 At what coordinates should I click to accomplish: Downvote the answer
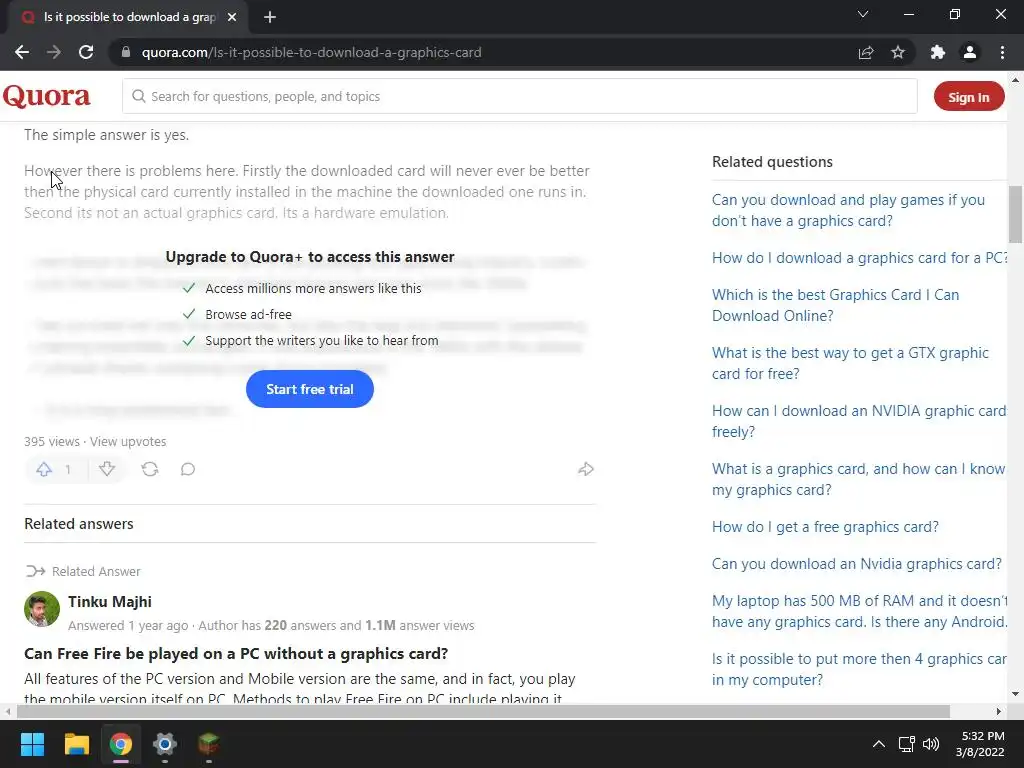click(x=107, y=469)
